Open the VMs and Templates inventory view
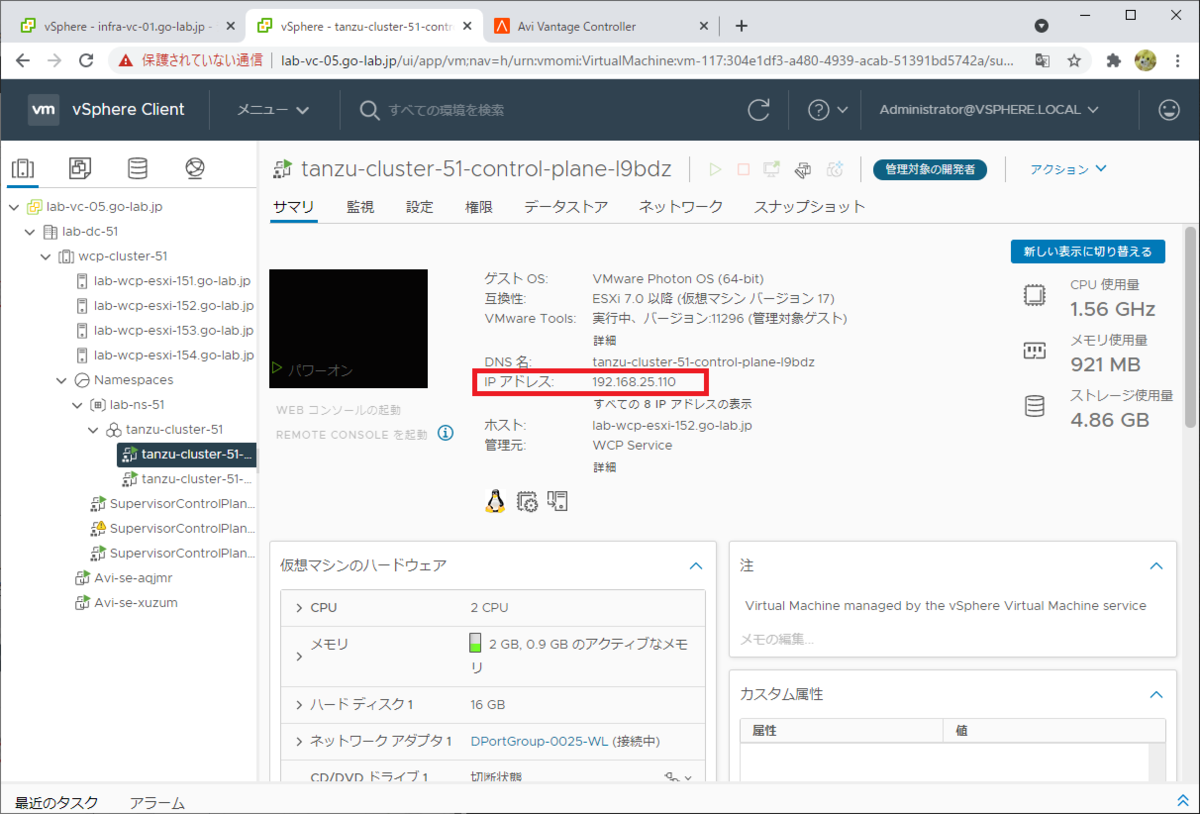This screenshot has width=1200, height=814. tap(80, 168)
